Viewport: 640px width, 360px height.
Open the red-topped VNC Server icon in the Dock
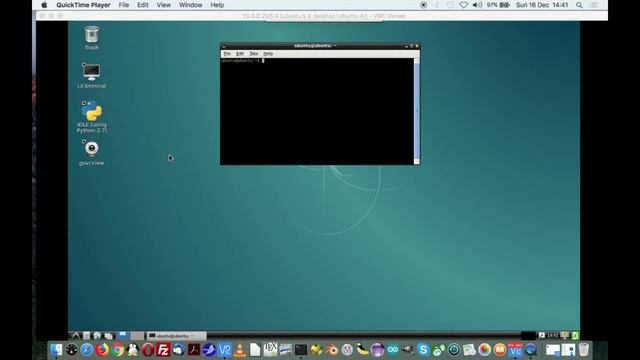pyautogui.click(x=515, y=350)
